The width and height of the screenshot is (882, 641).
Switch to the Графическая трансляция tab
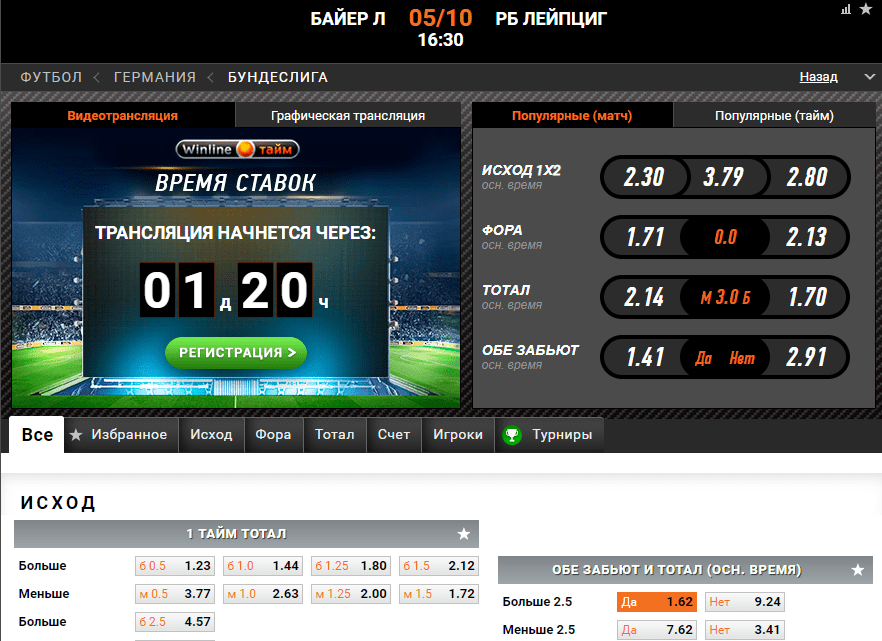tap(348, 115)
